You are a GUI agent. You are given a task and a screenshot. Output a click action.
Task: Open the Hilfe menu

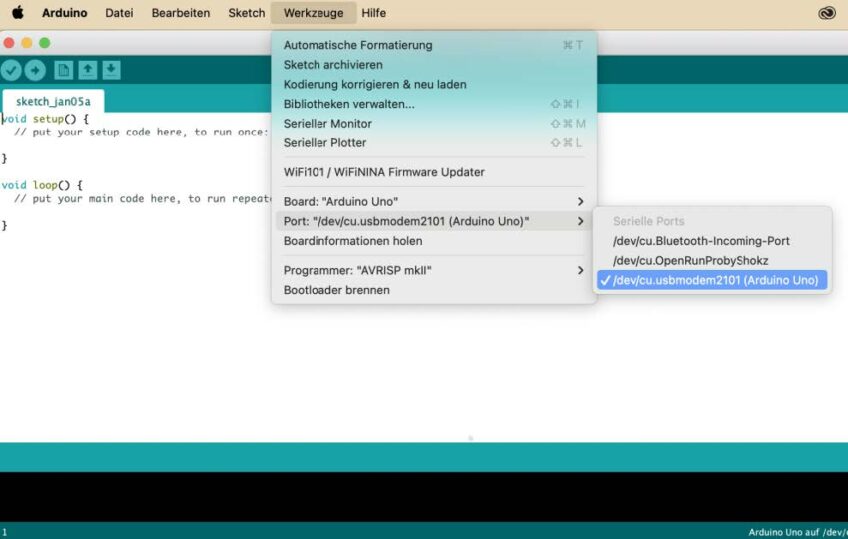(373, 13)
